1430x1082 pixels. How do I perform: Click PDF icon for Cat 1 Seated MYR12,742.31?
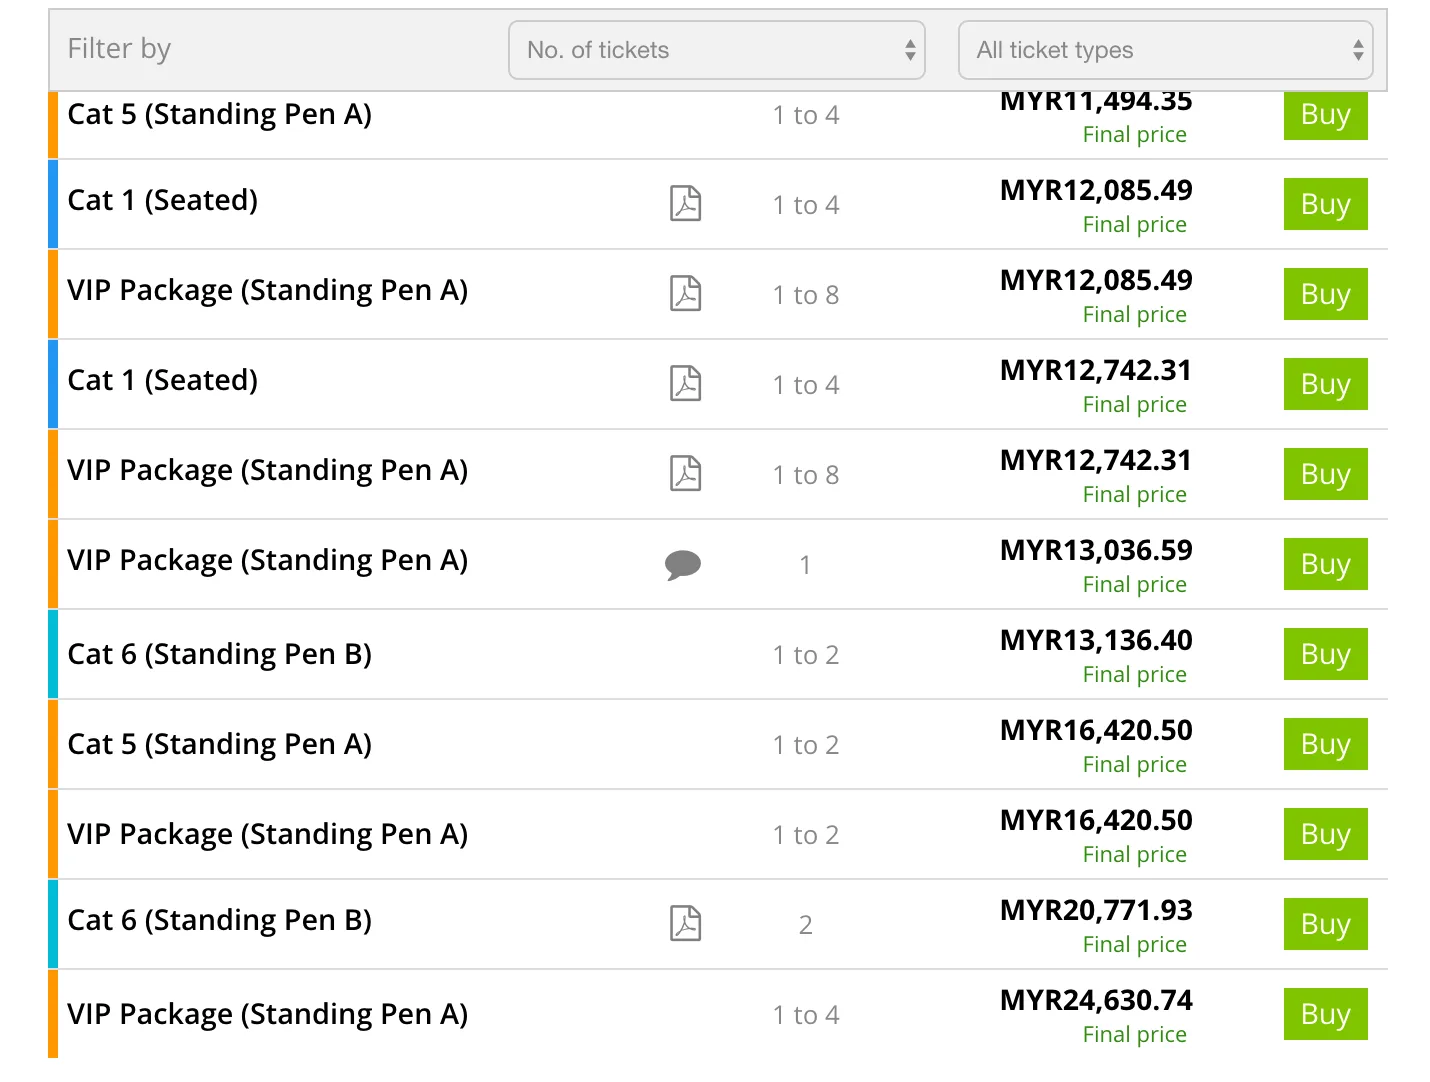tap(685, 384)
